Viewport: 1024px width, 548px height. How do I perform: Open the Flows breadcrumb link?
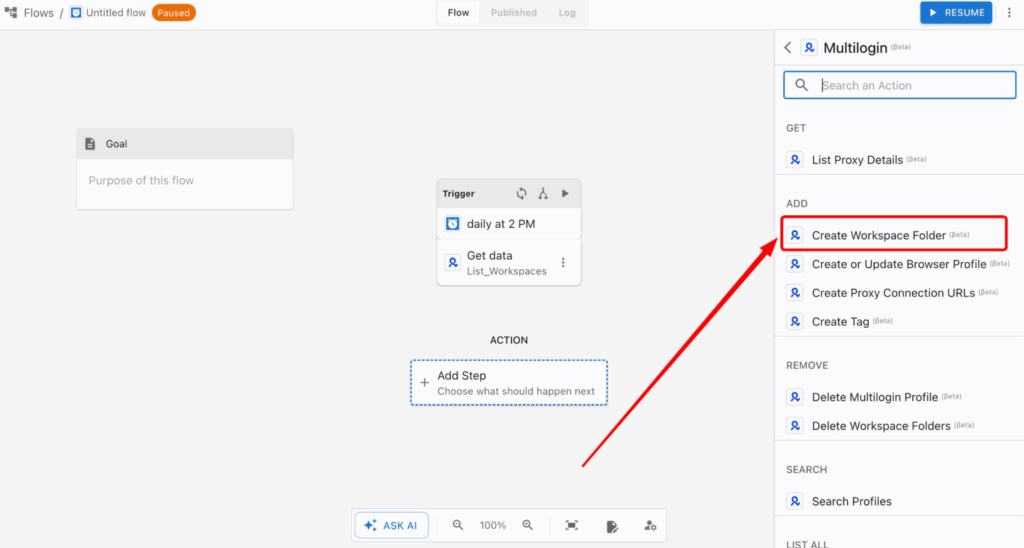[x=39, y=13]
